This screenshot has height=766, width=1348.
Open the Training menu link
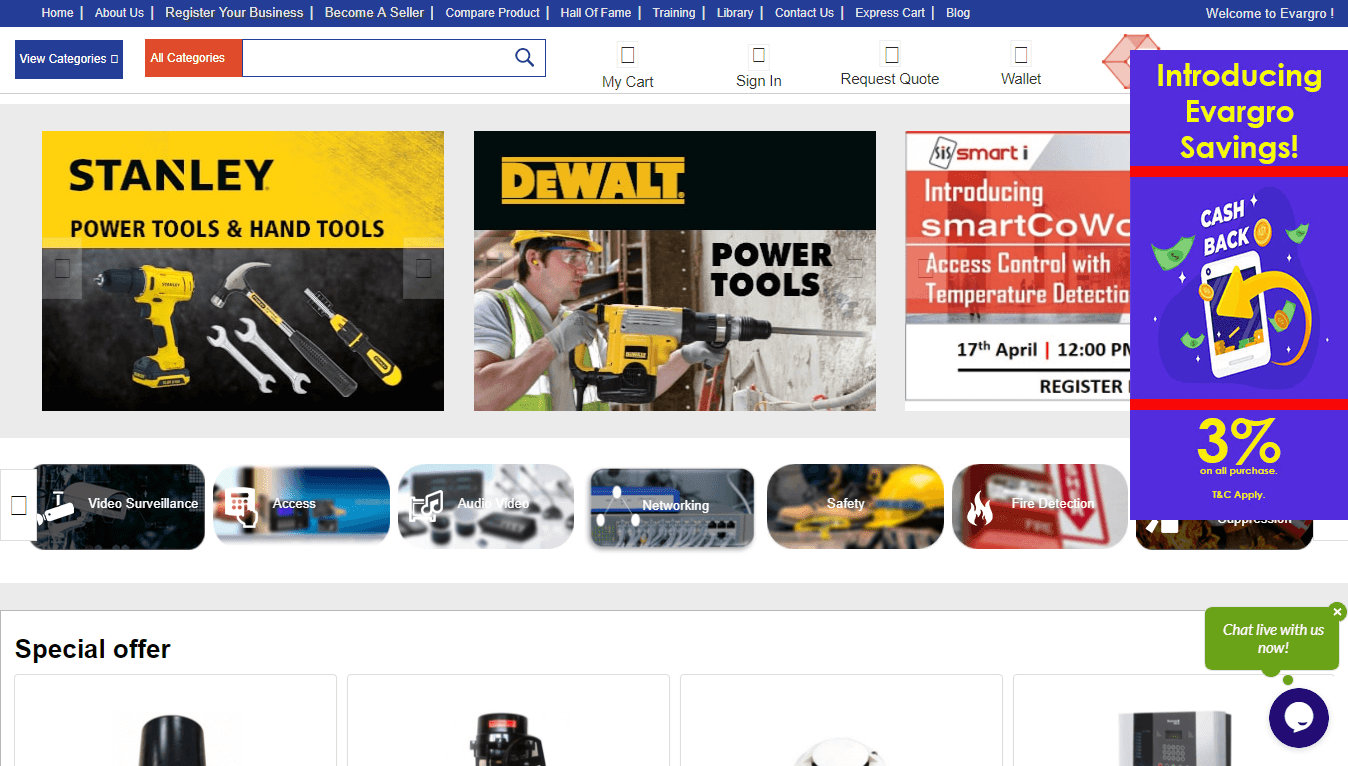pyautogui.click(x=674, y=13)
